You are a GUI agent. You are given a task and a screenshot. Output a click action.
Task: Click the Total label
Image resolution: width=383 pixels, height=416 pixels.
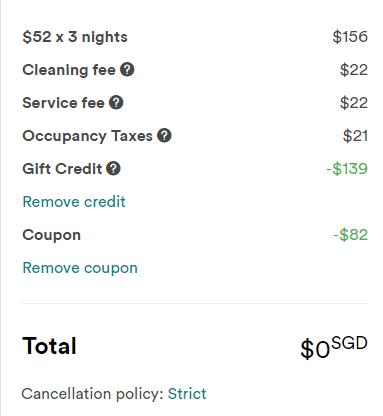[x=49, y=346]
